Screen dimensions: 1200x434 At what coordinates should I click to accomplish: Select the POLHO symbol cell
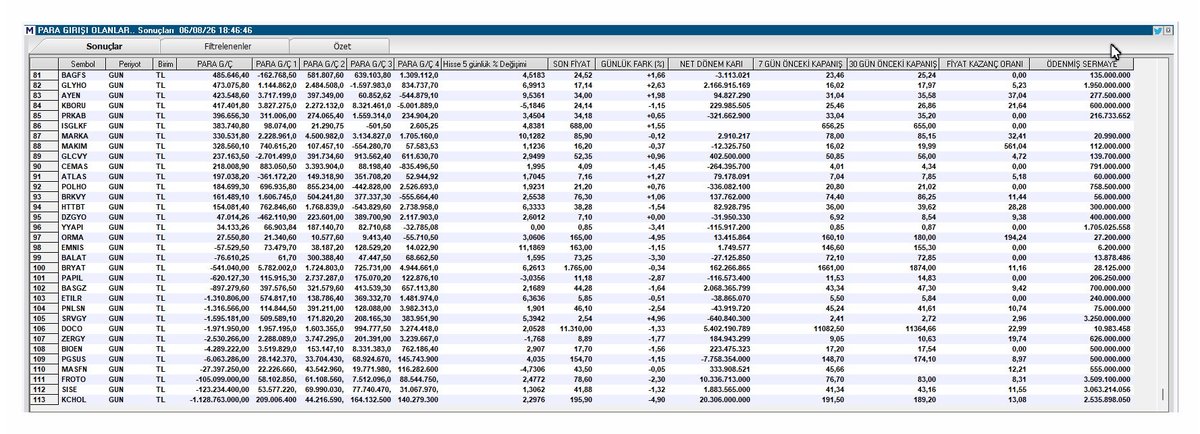(81, 186)
